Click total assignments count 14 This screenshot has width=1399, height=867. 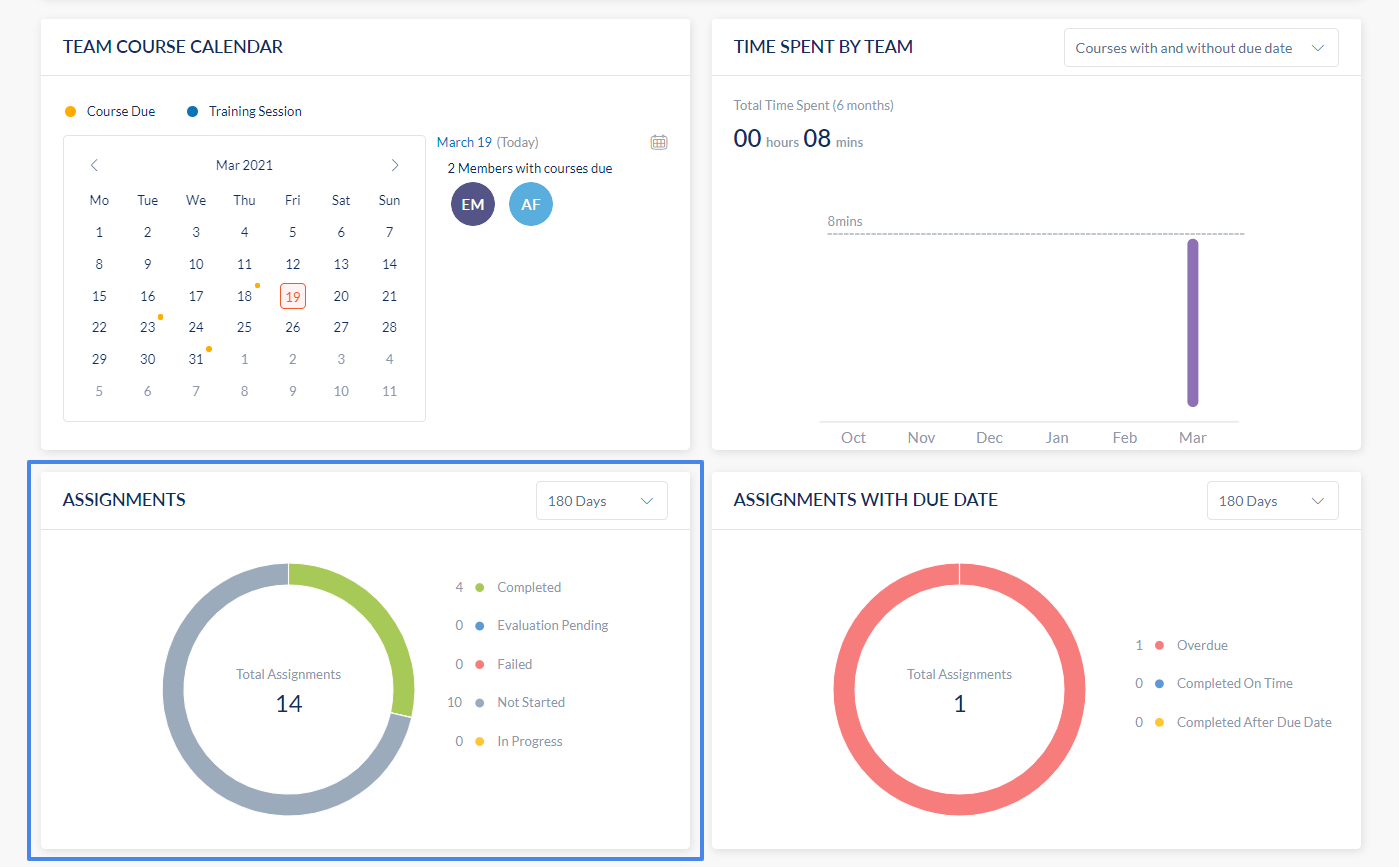(289, 703)
